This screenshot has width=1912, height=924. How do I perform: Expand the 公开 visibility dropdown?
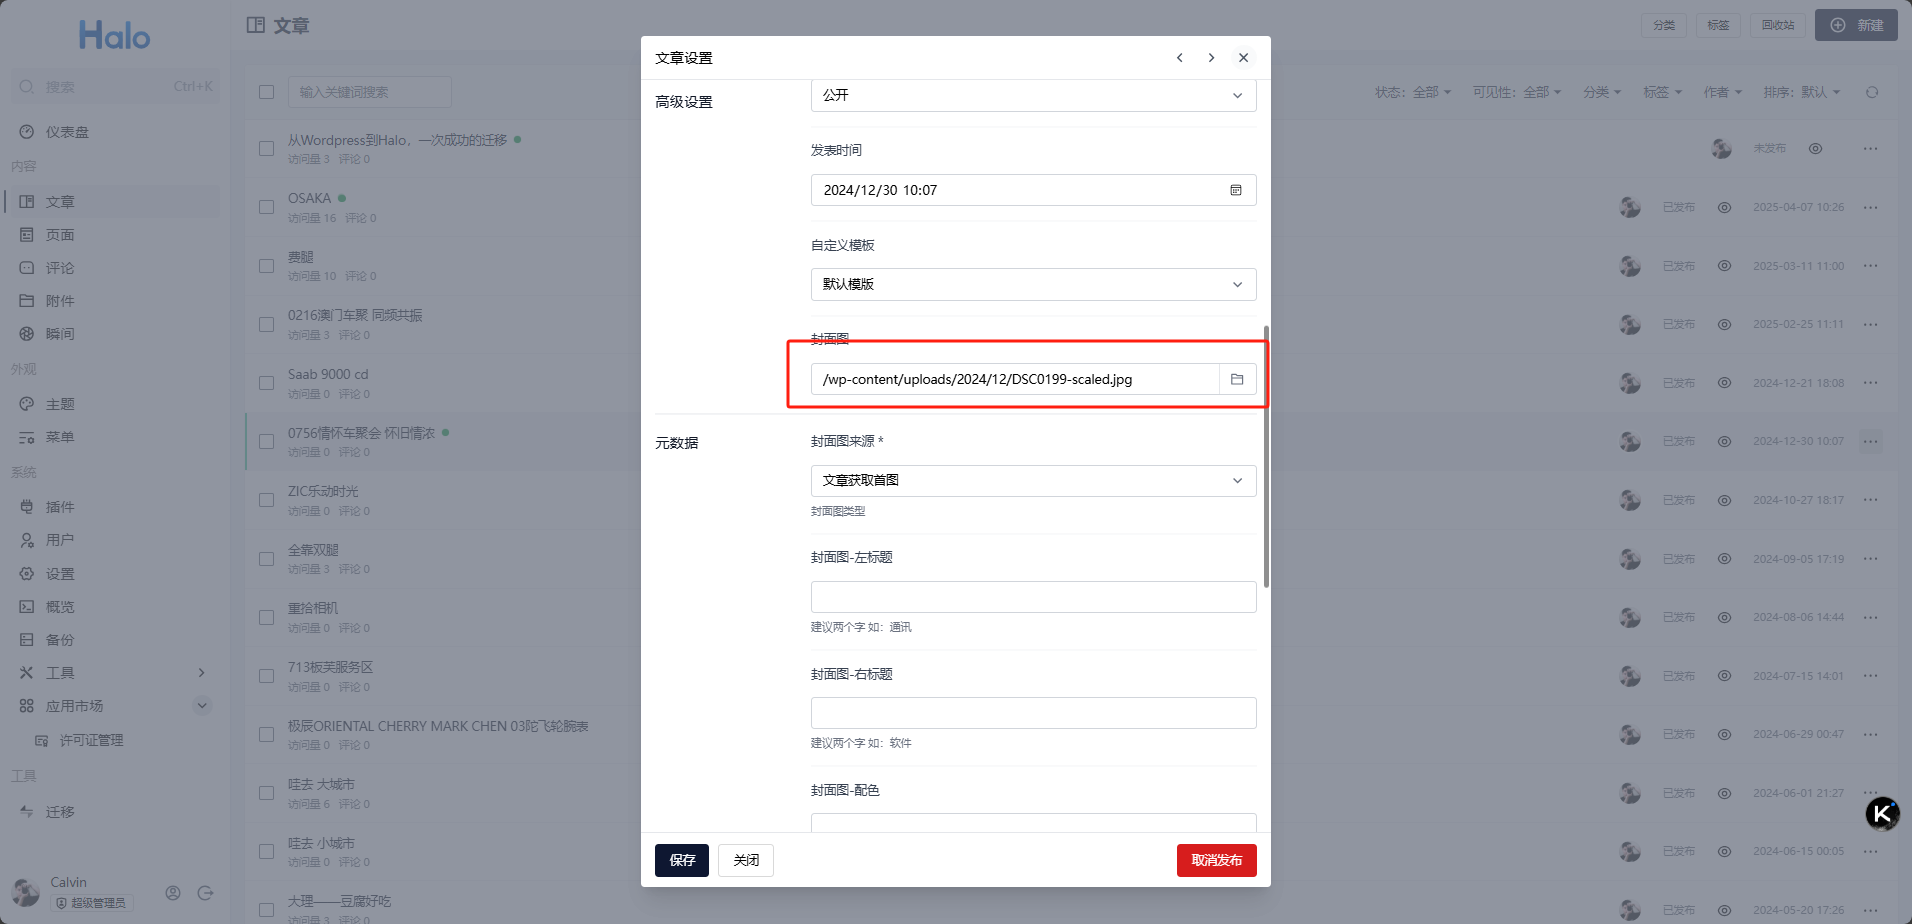[1033, 96]
